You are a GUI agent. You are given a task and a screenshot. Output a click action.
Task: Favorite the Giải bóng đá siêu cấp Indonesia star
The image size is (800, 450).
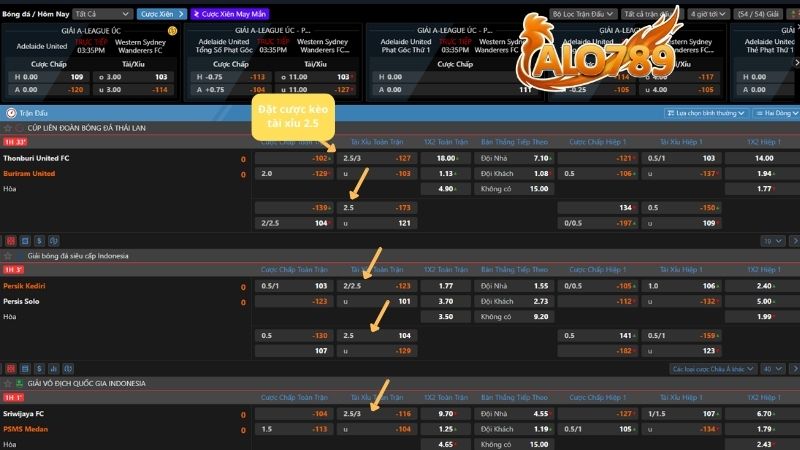click(8, 256)
